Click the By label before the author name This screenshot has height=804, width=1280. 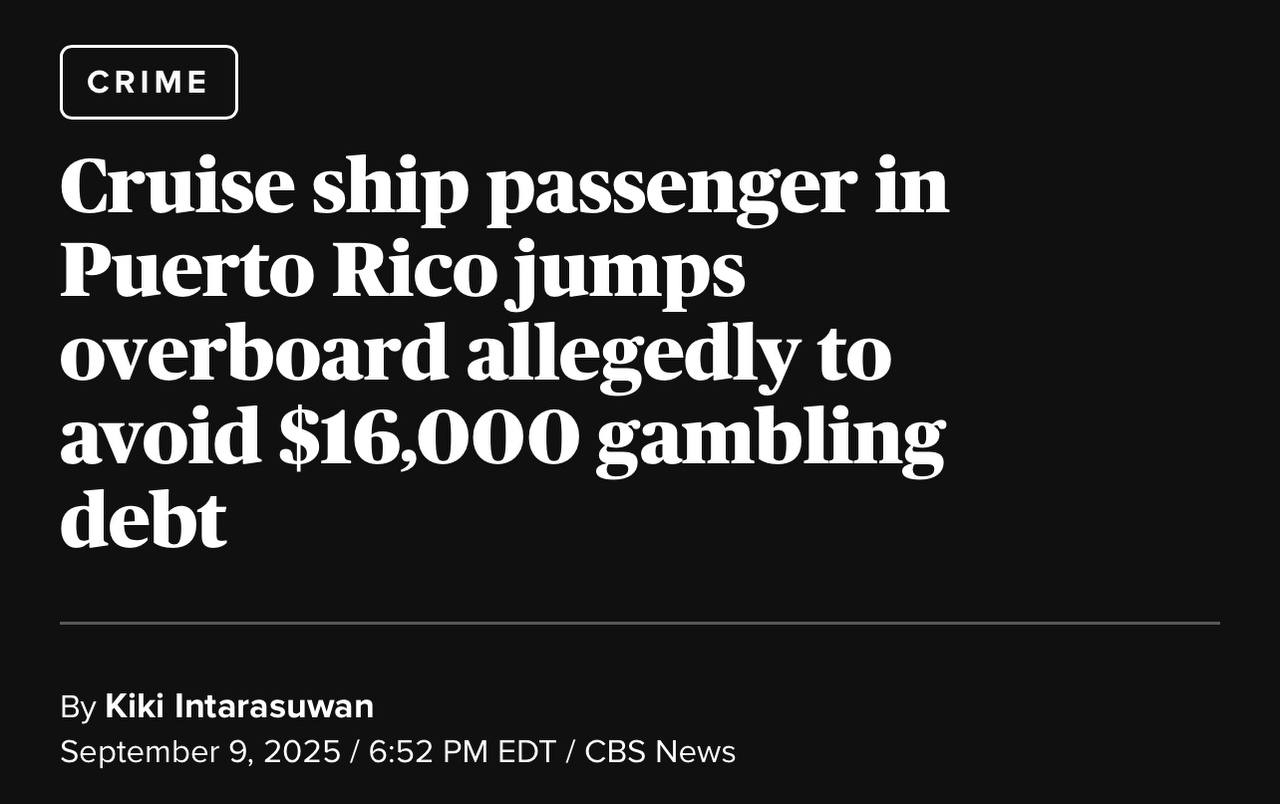[78, 708]
